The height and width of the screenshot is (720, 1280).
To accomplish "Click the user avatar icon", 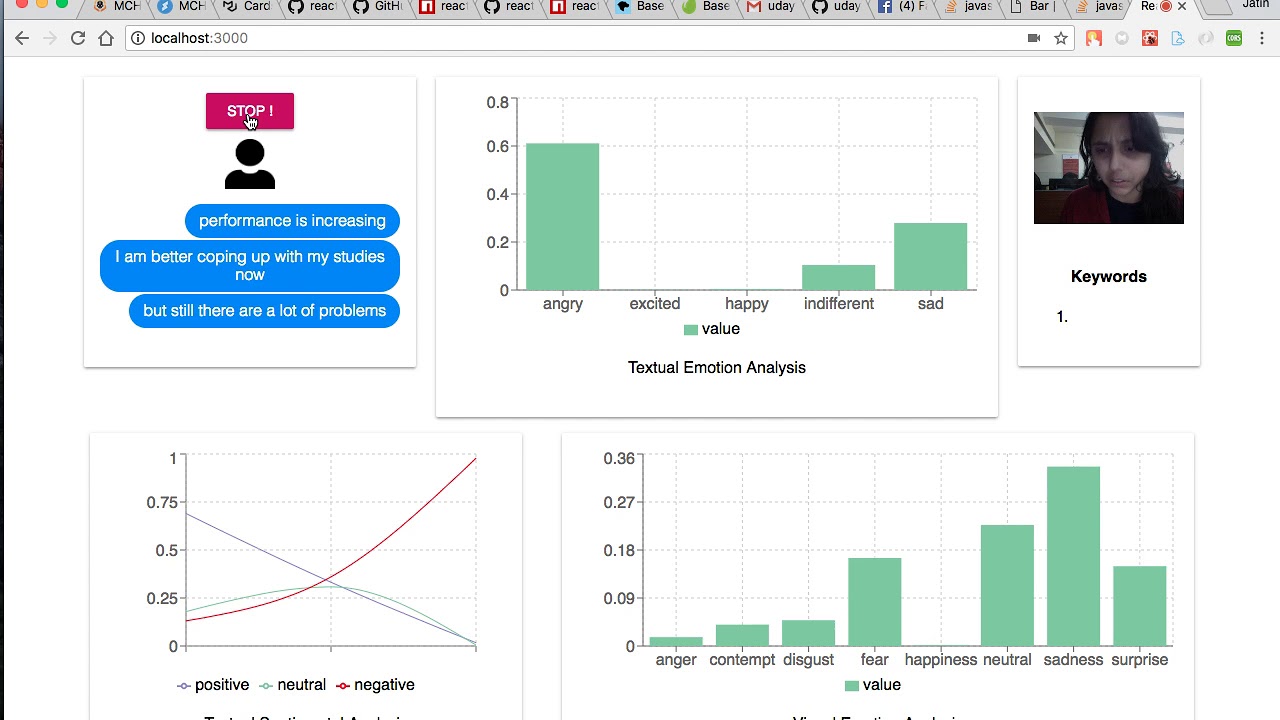I will tap(250, 164).
